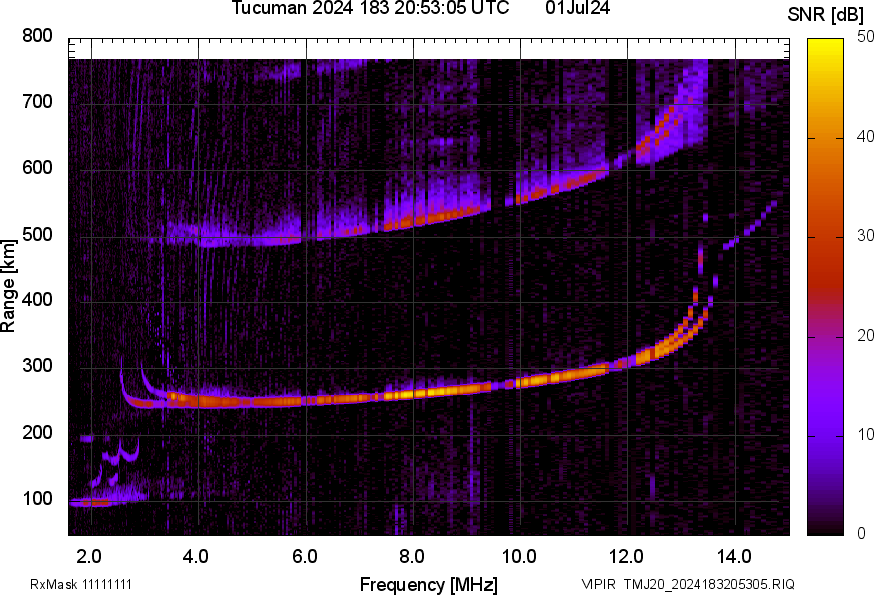
Task: Click range tick label '700'
Action: [x=37, y=101]
